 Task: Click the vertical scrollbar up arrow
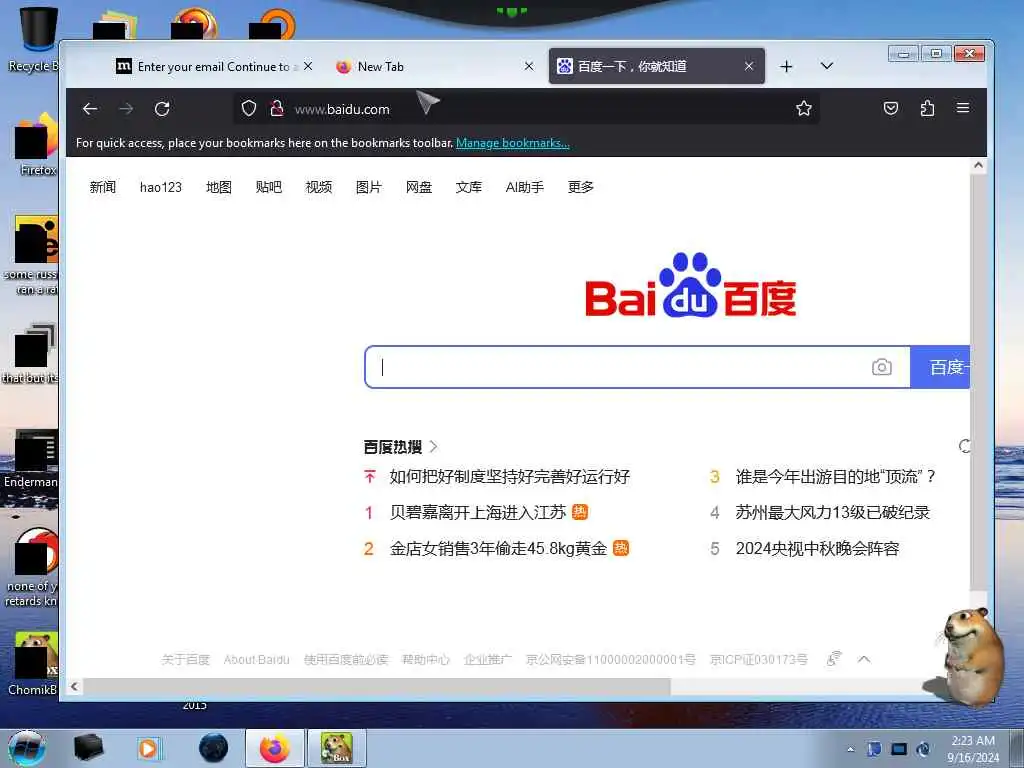point(978,166)
